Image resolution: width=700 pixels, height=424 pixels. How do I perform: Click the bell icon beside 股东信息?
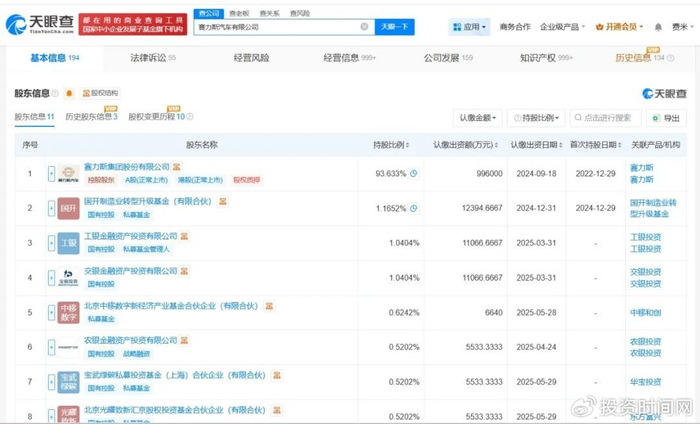pyautogui.click(x=70, y=93)
